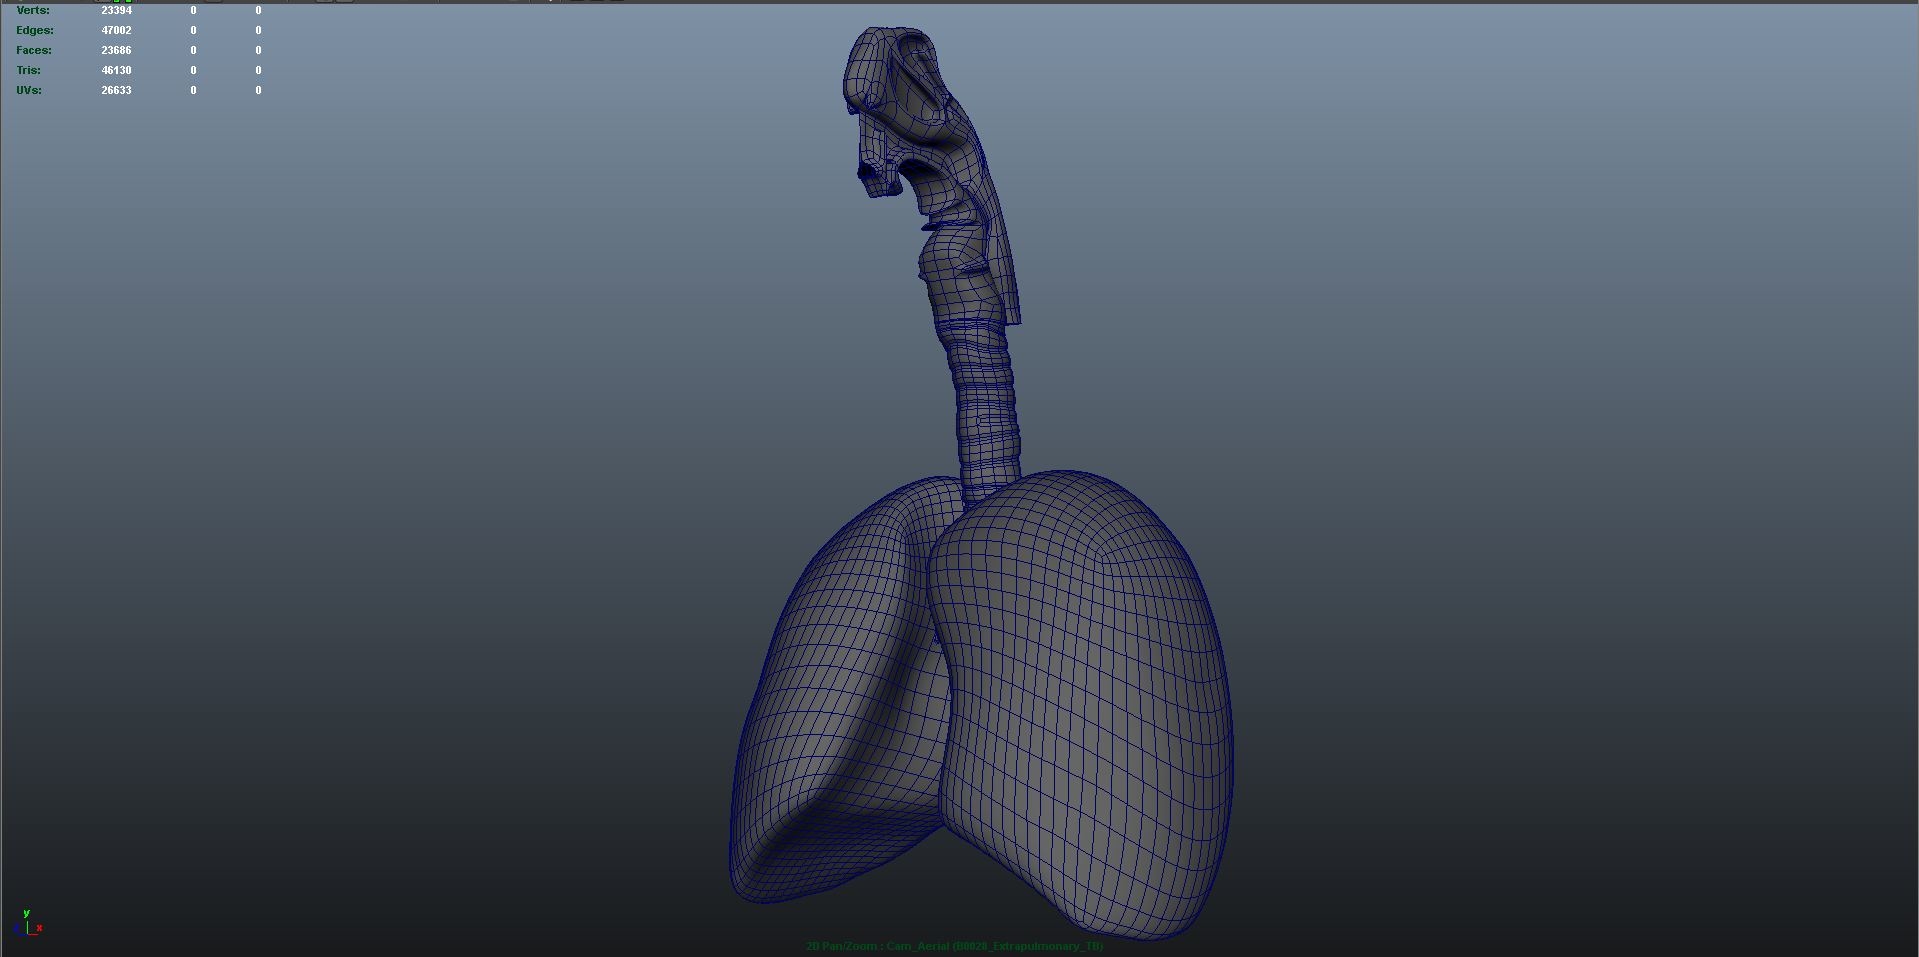Click the view axis gizmo origin corner
The image size is (1919, 957).
tap(27, 934)
